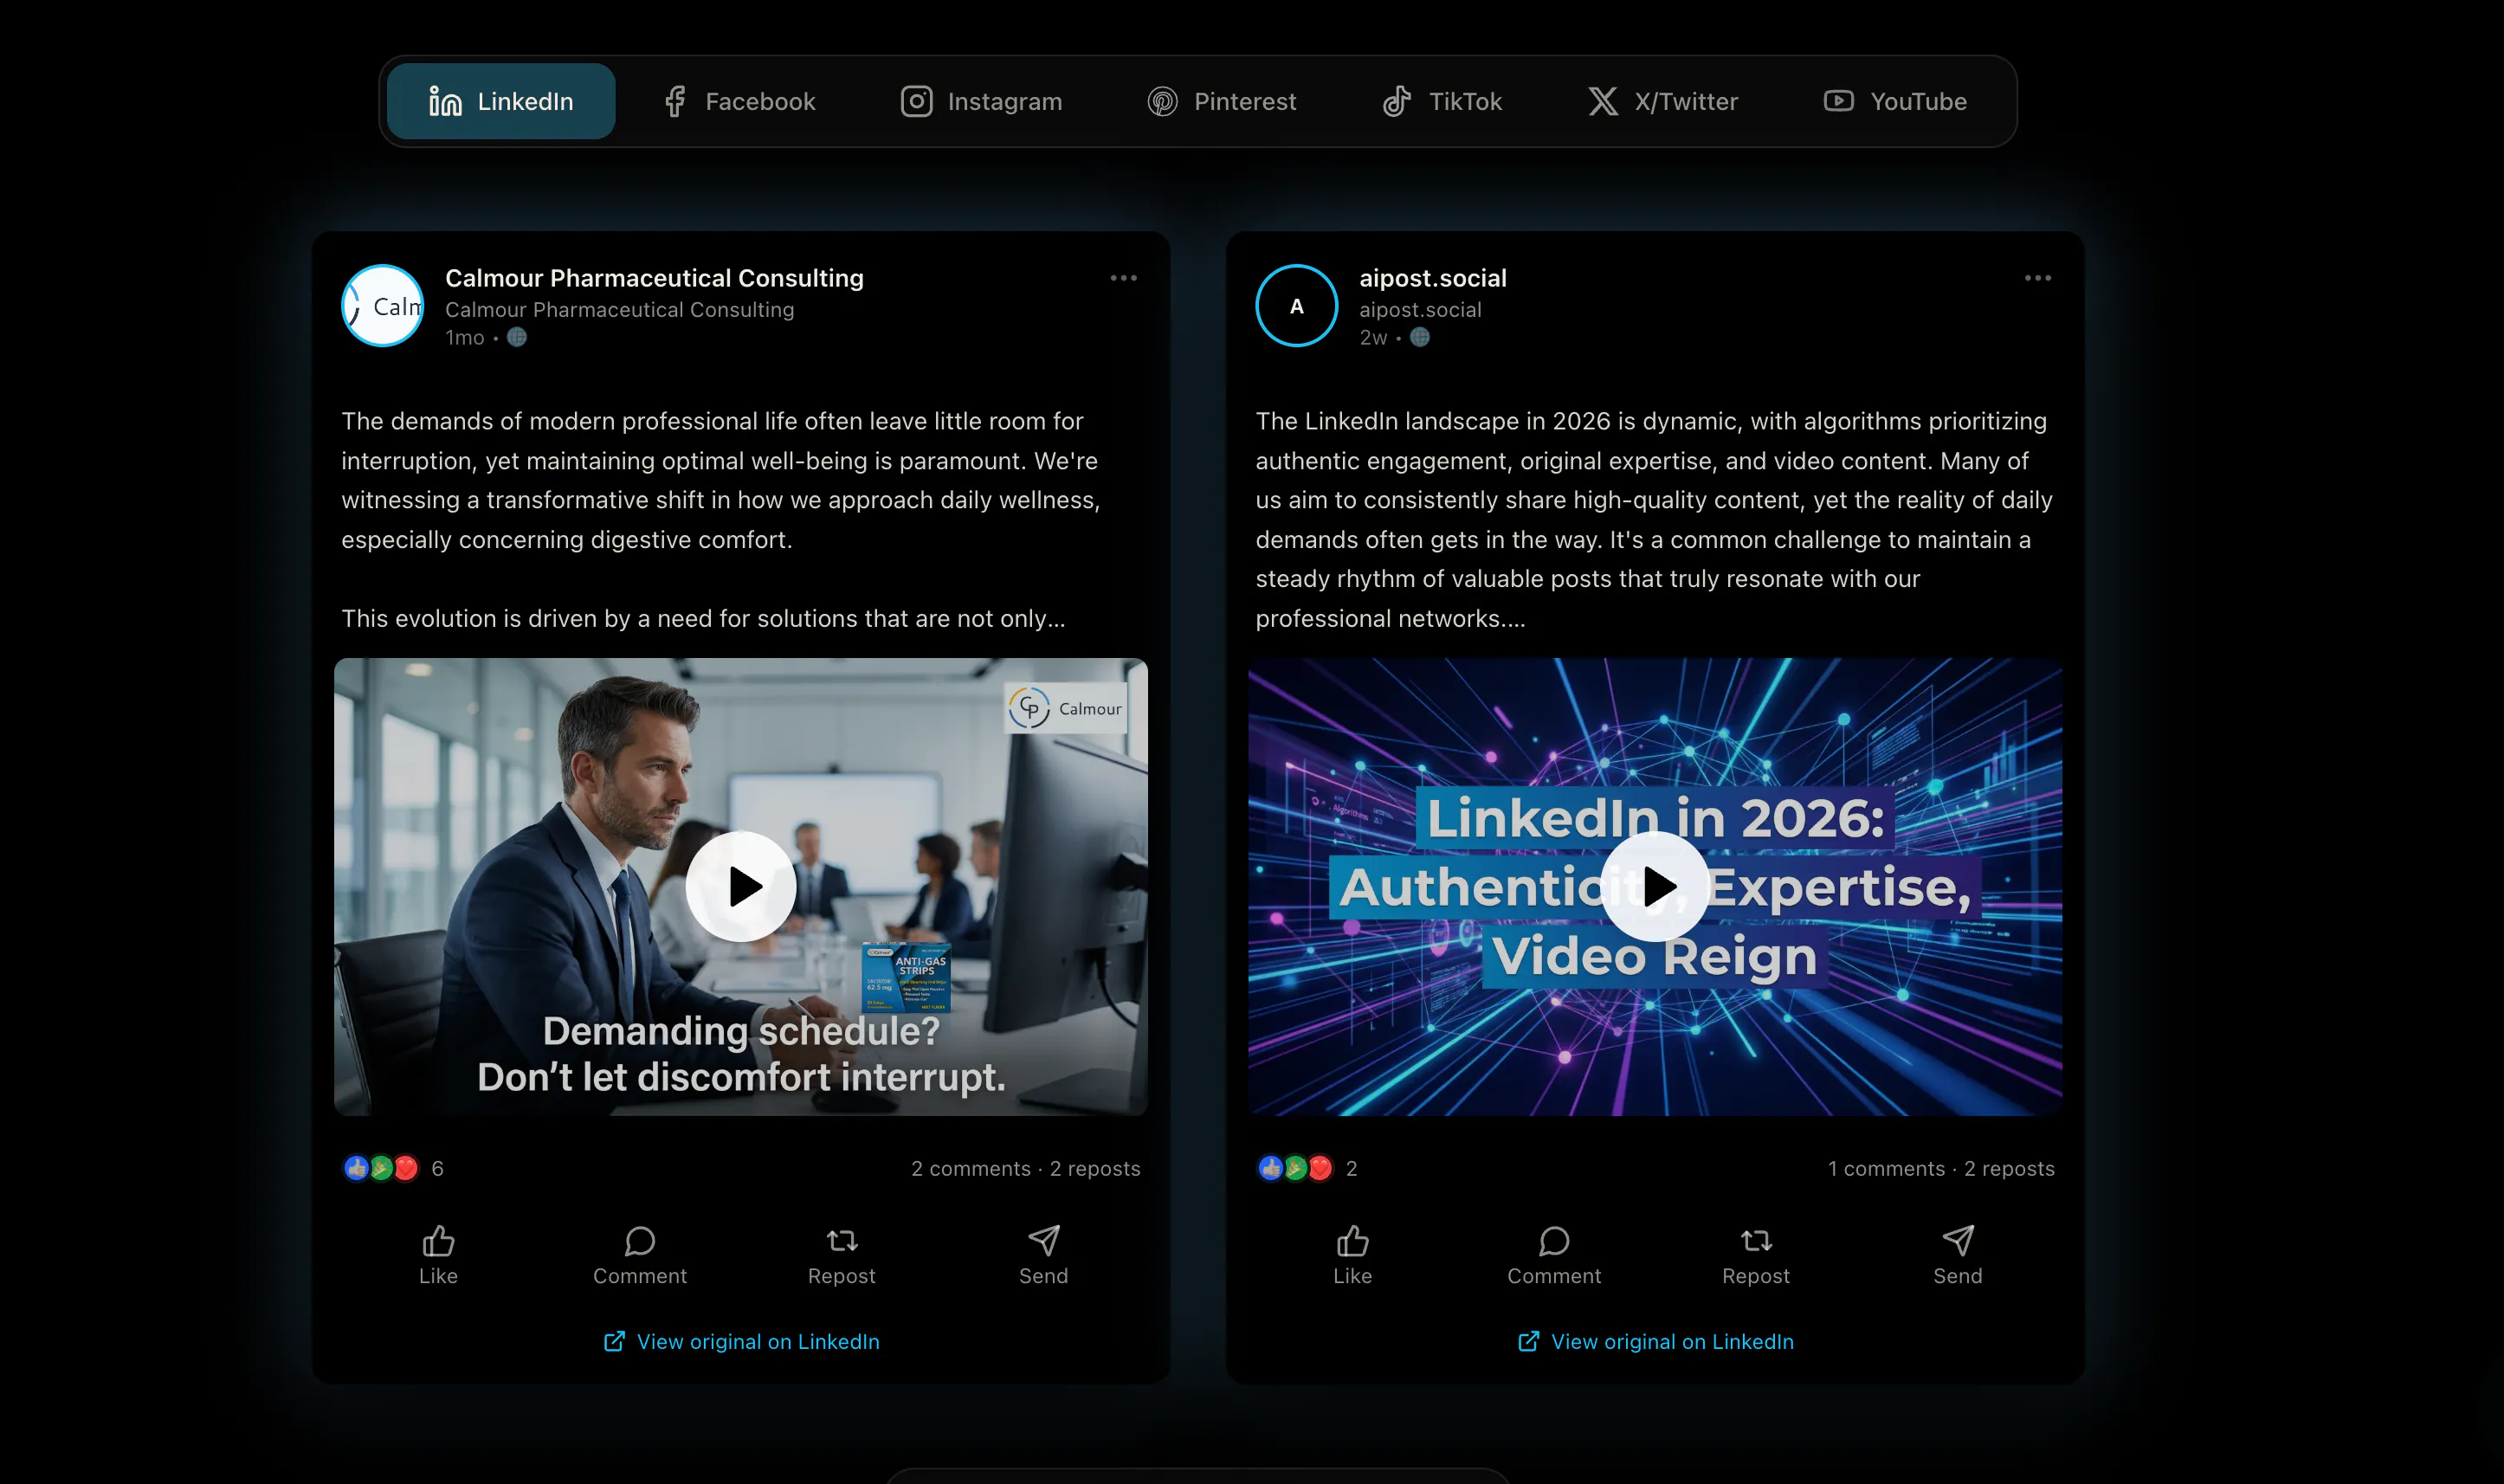The width and height of the screenshot is (2504, 1484).
Task: Click the '2w' timestamp on aipost.social post
Action: point(1373,338)
